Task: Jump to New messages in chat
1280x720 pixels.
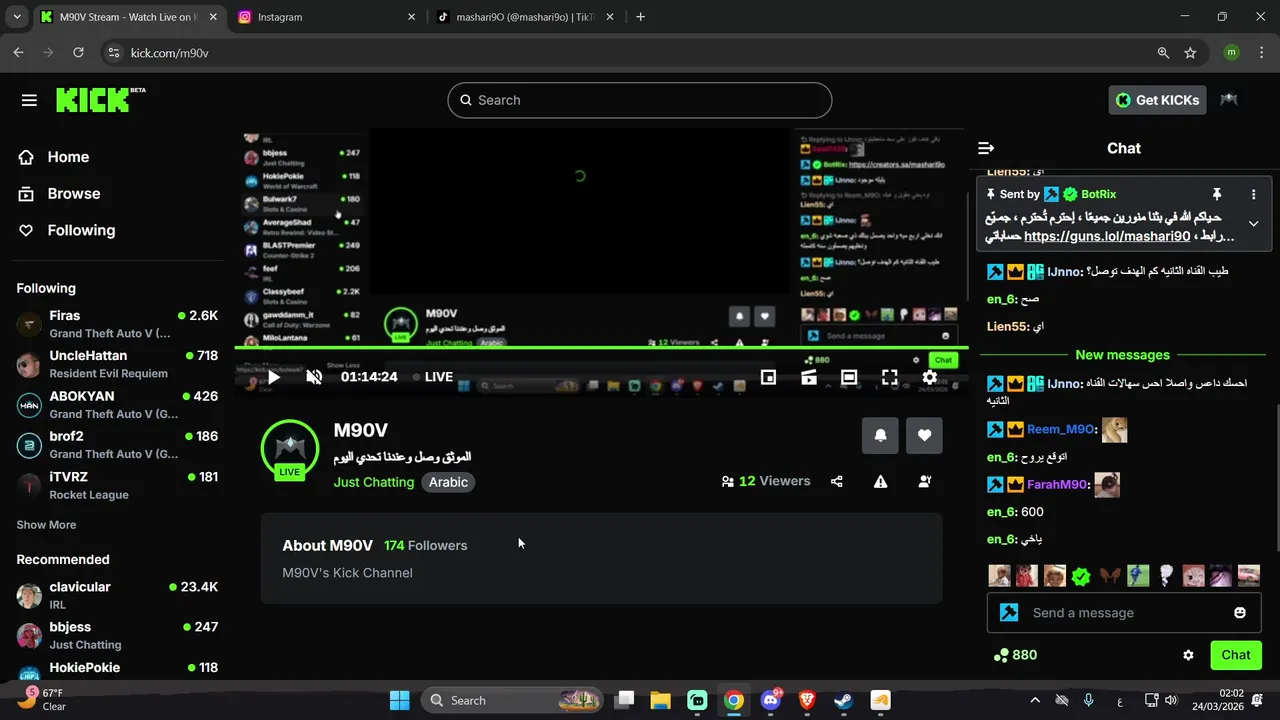Action: 1122,355
